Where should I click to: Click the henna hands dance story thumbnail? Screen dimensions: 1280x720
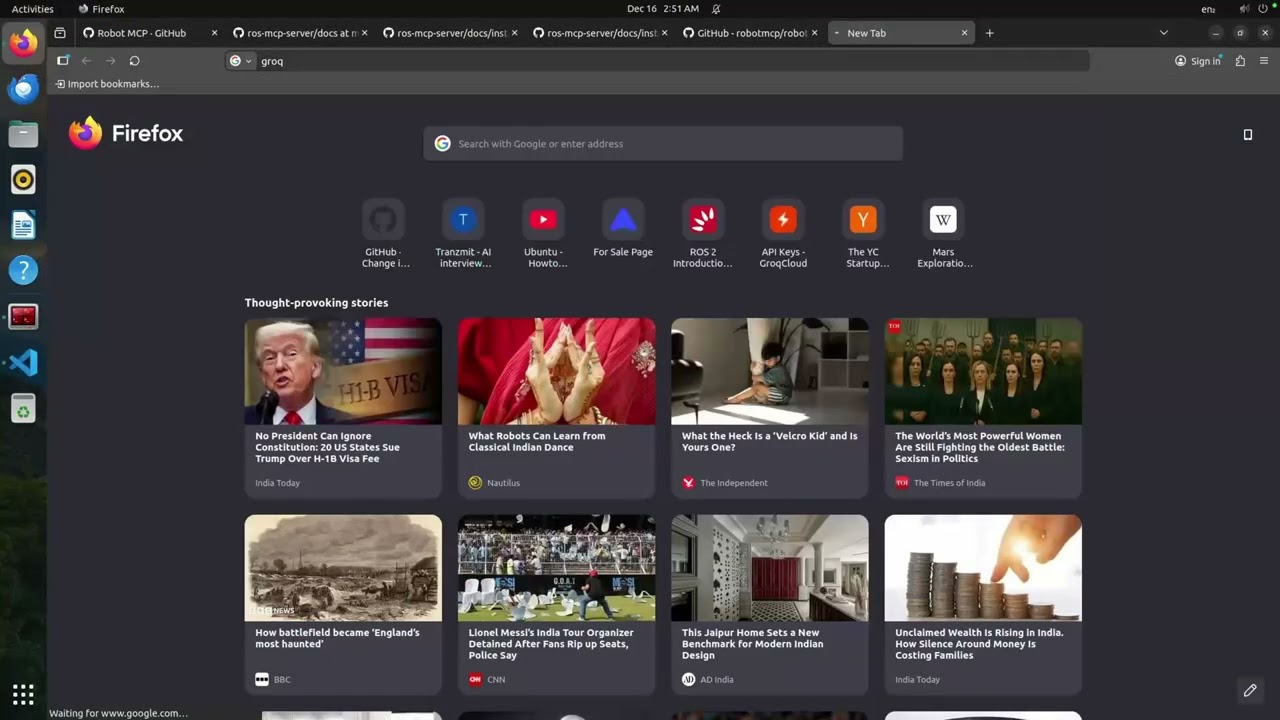tap(557, 371)
